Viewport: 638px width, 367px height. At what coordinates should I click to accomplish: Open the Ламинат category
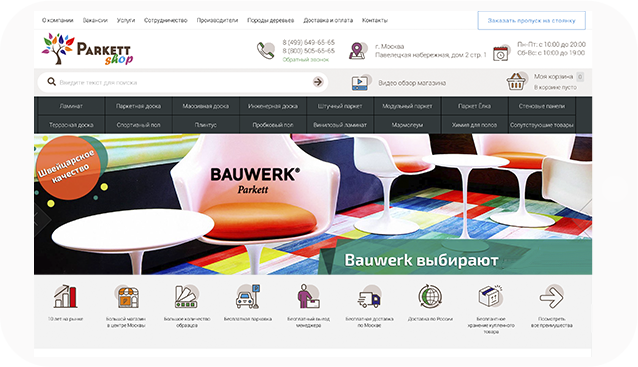(71, 106)
